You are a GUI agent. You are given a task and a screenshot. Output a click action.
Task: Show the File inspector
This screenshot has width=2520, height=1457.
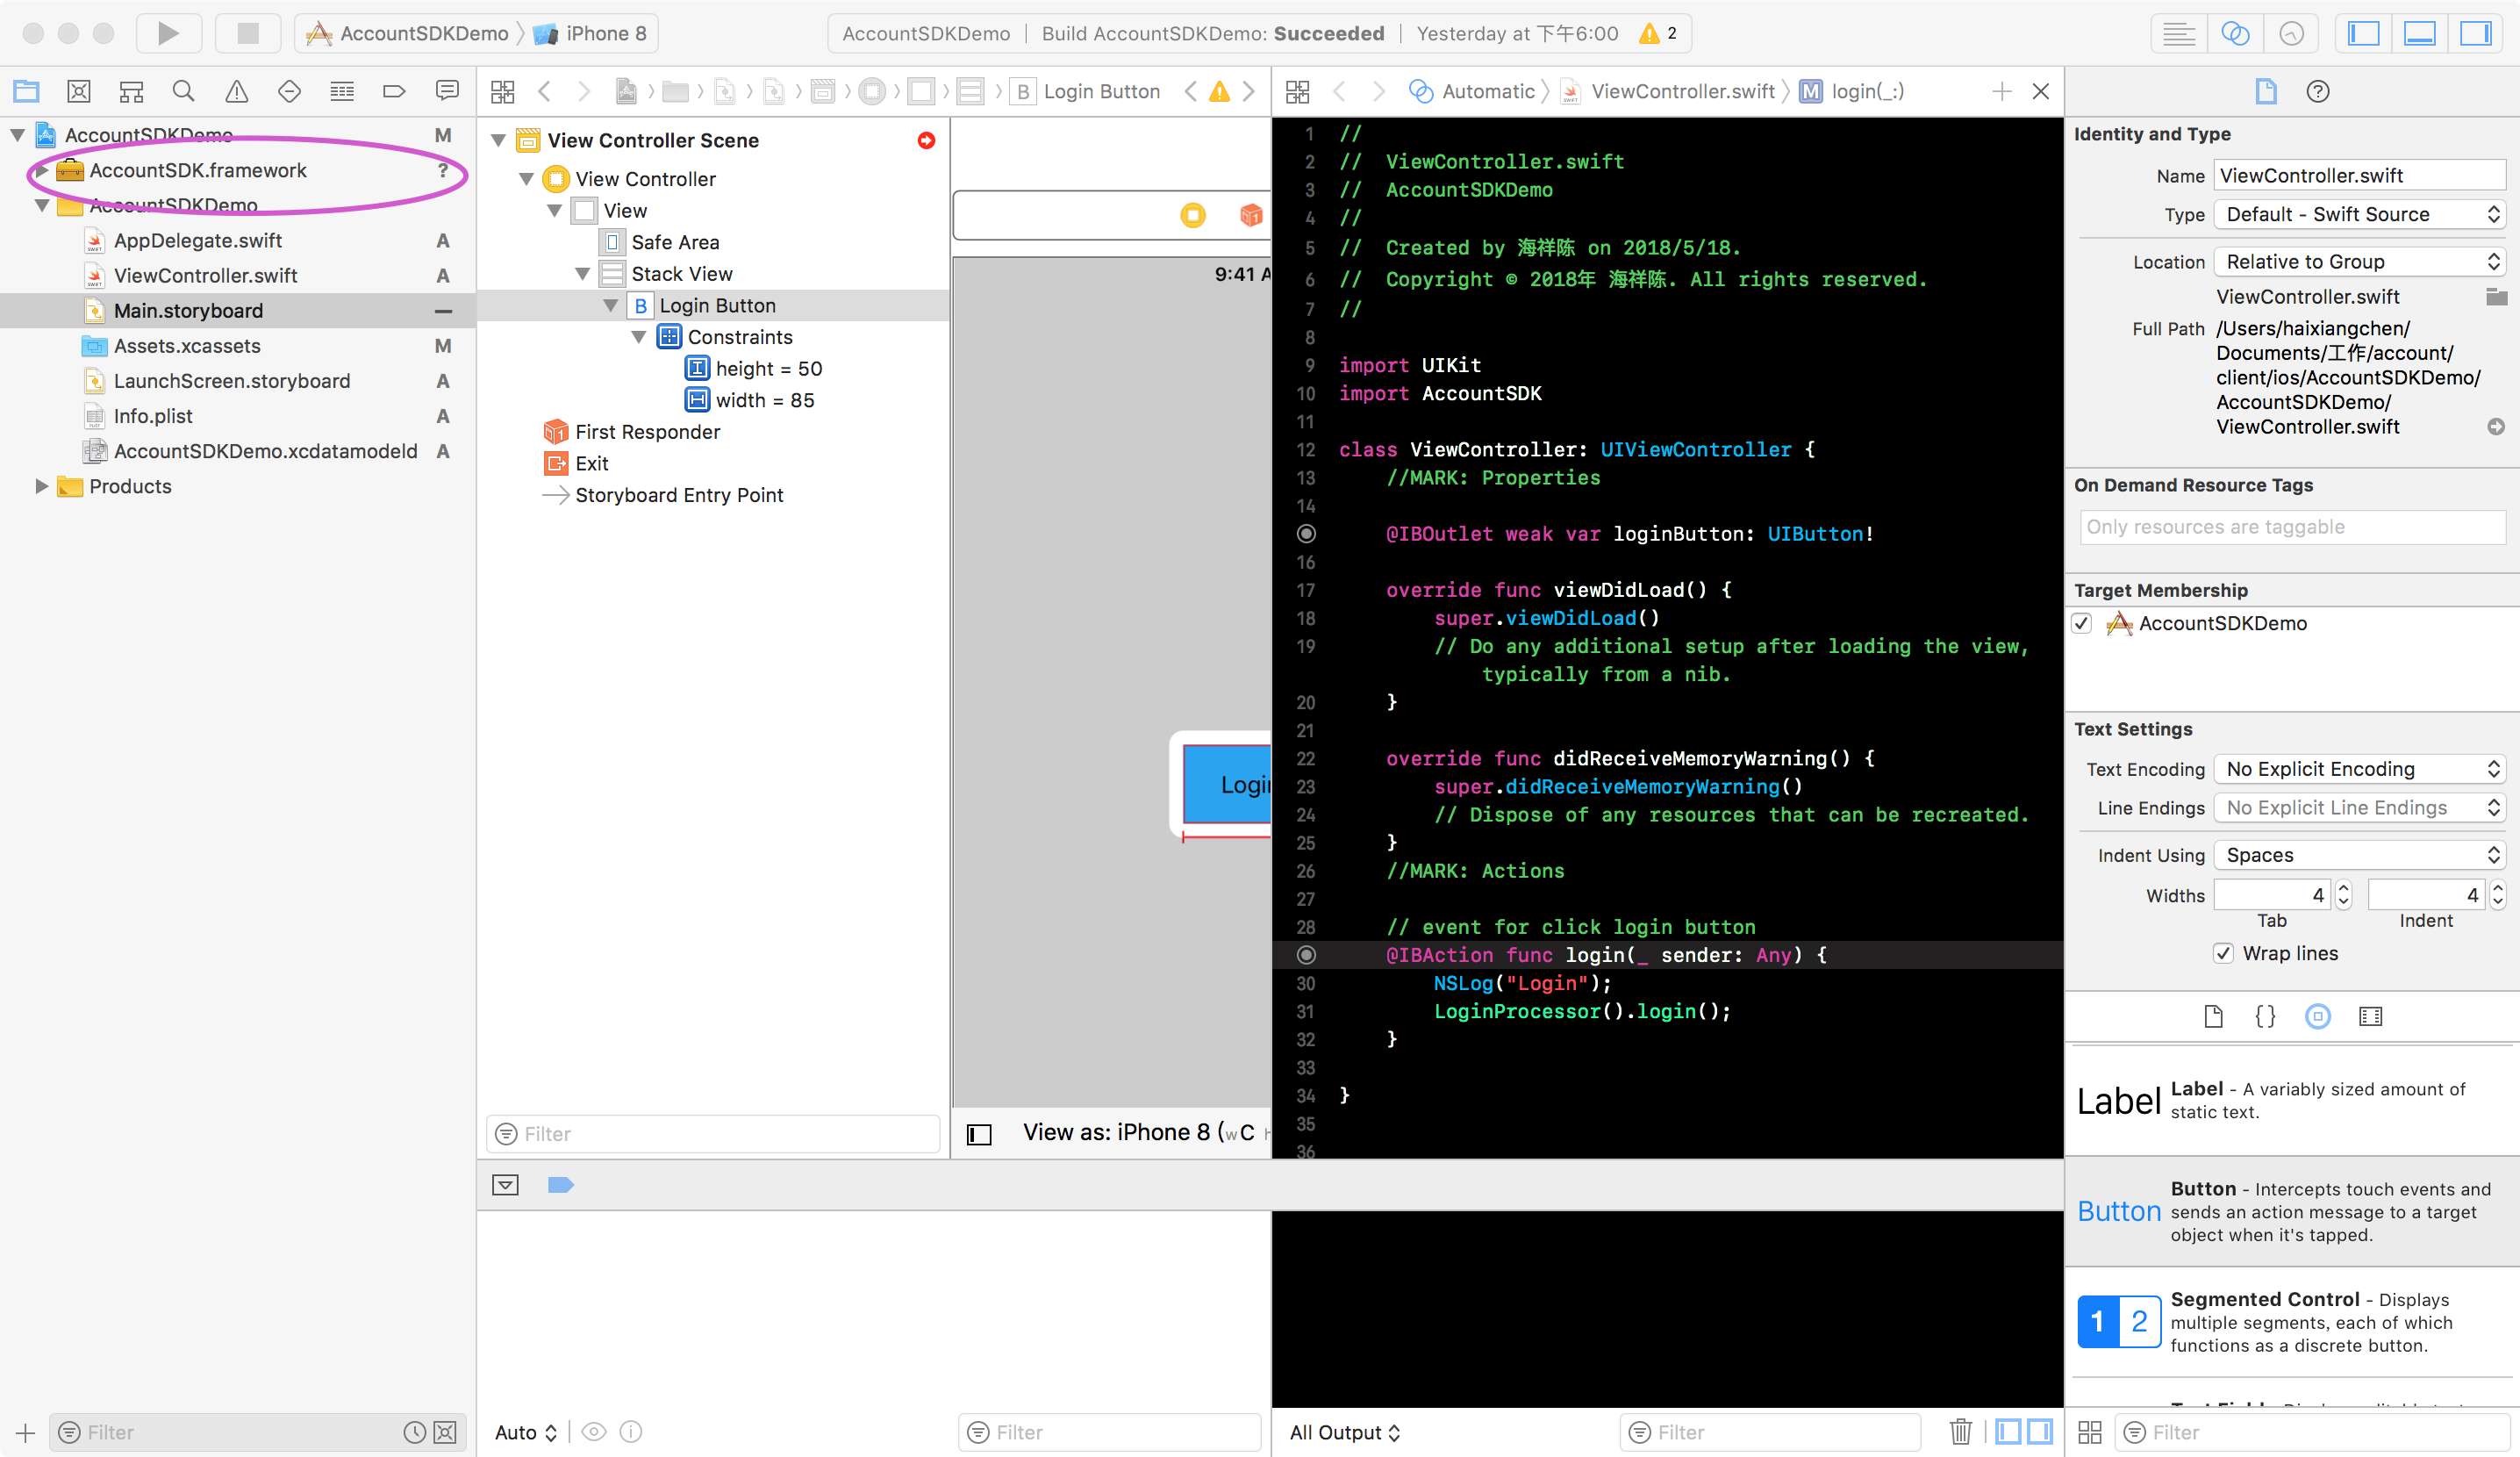click(2266, 91)
